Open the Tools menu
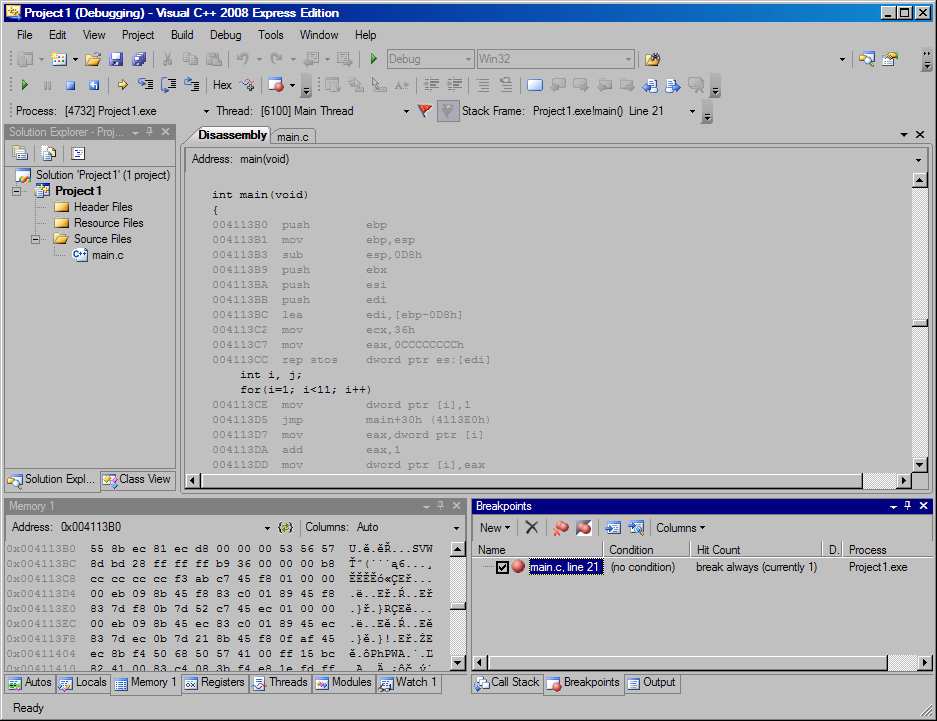This screenshot has width=937, height=721. pos(271,35)
